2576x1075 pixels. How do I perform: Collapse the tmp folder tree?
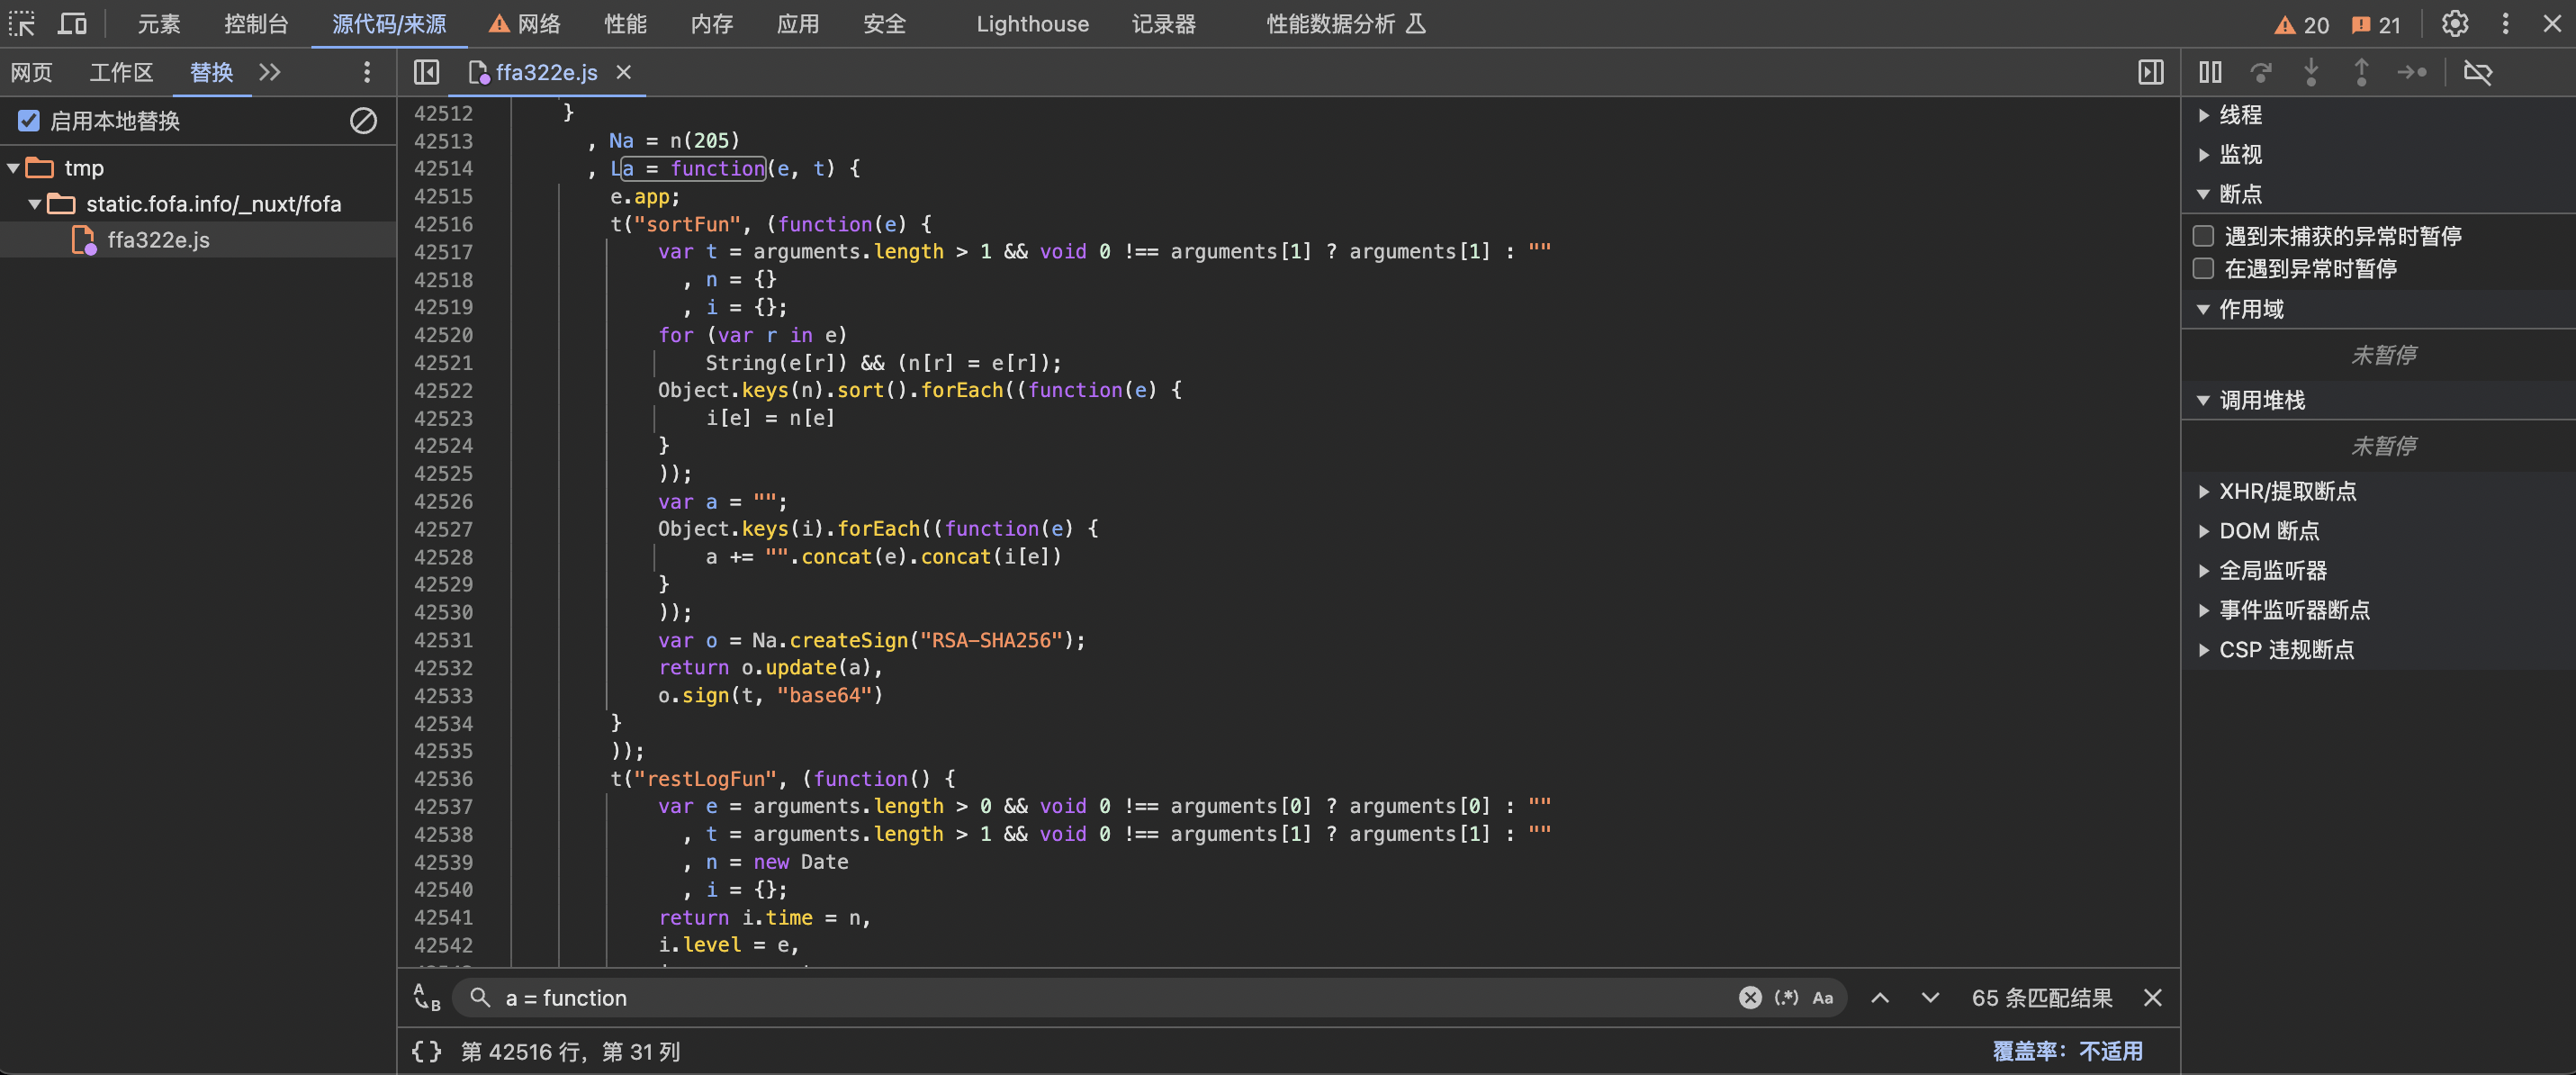14,168
